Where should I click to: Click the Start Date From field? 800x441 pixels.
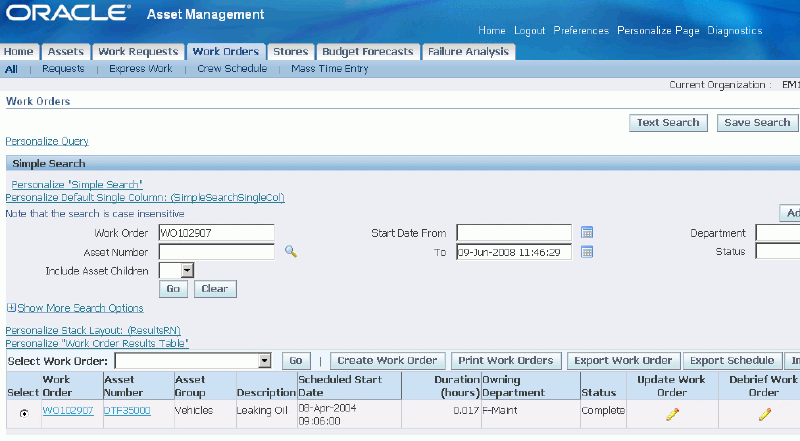tap(514, 233)
